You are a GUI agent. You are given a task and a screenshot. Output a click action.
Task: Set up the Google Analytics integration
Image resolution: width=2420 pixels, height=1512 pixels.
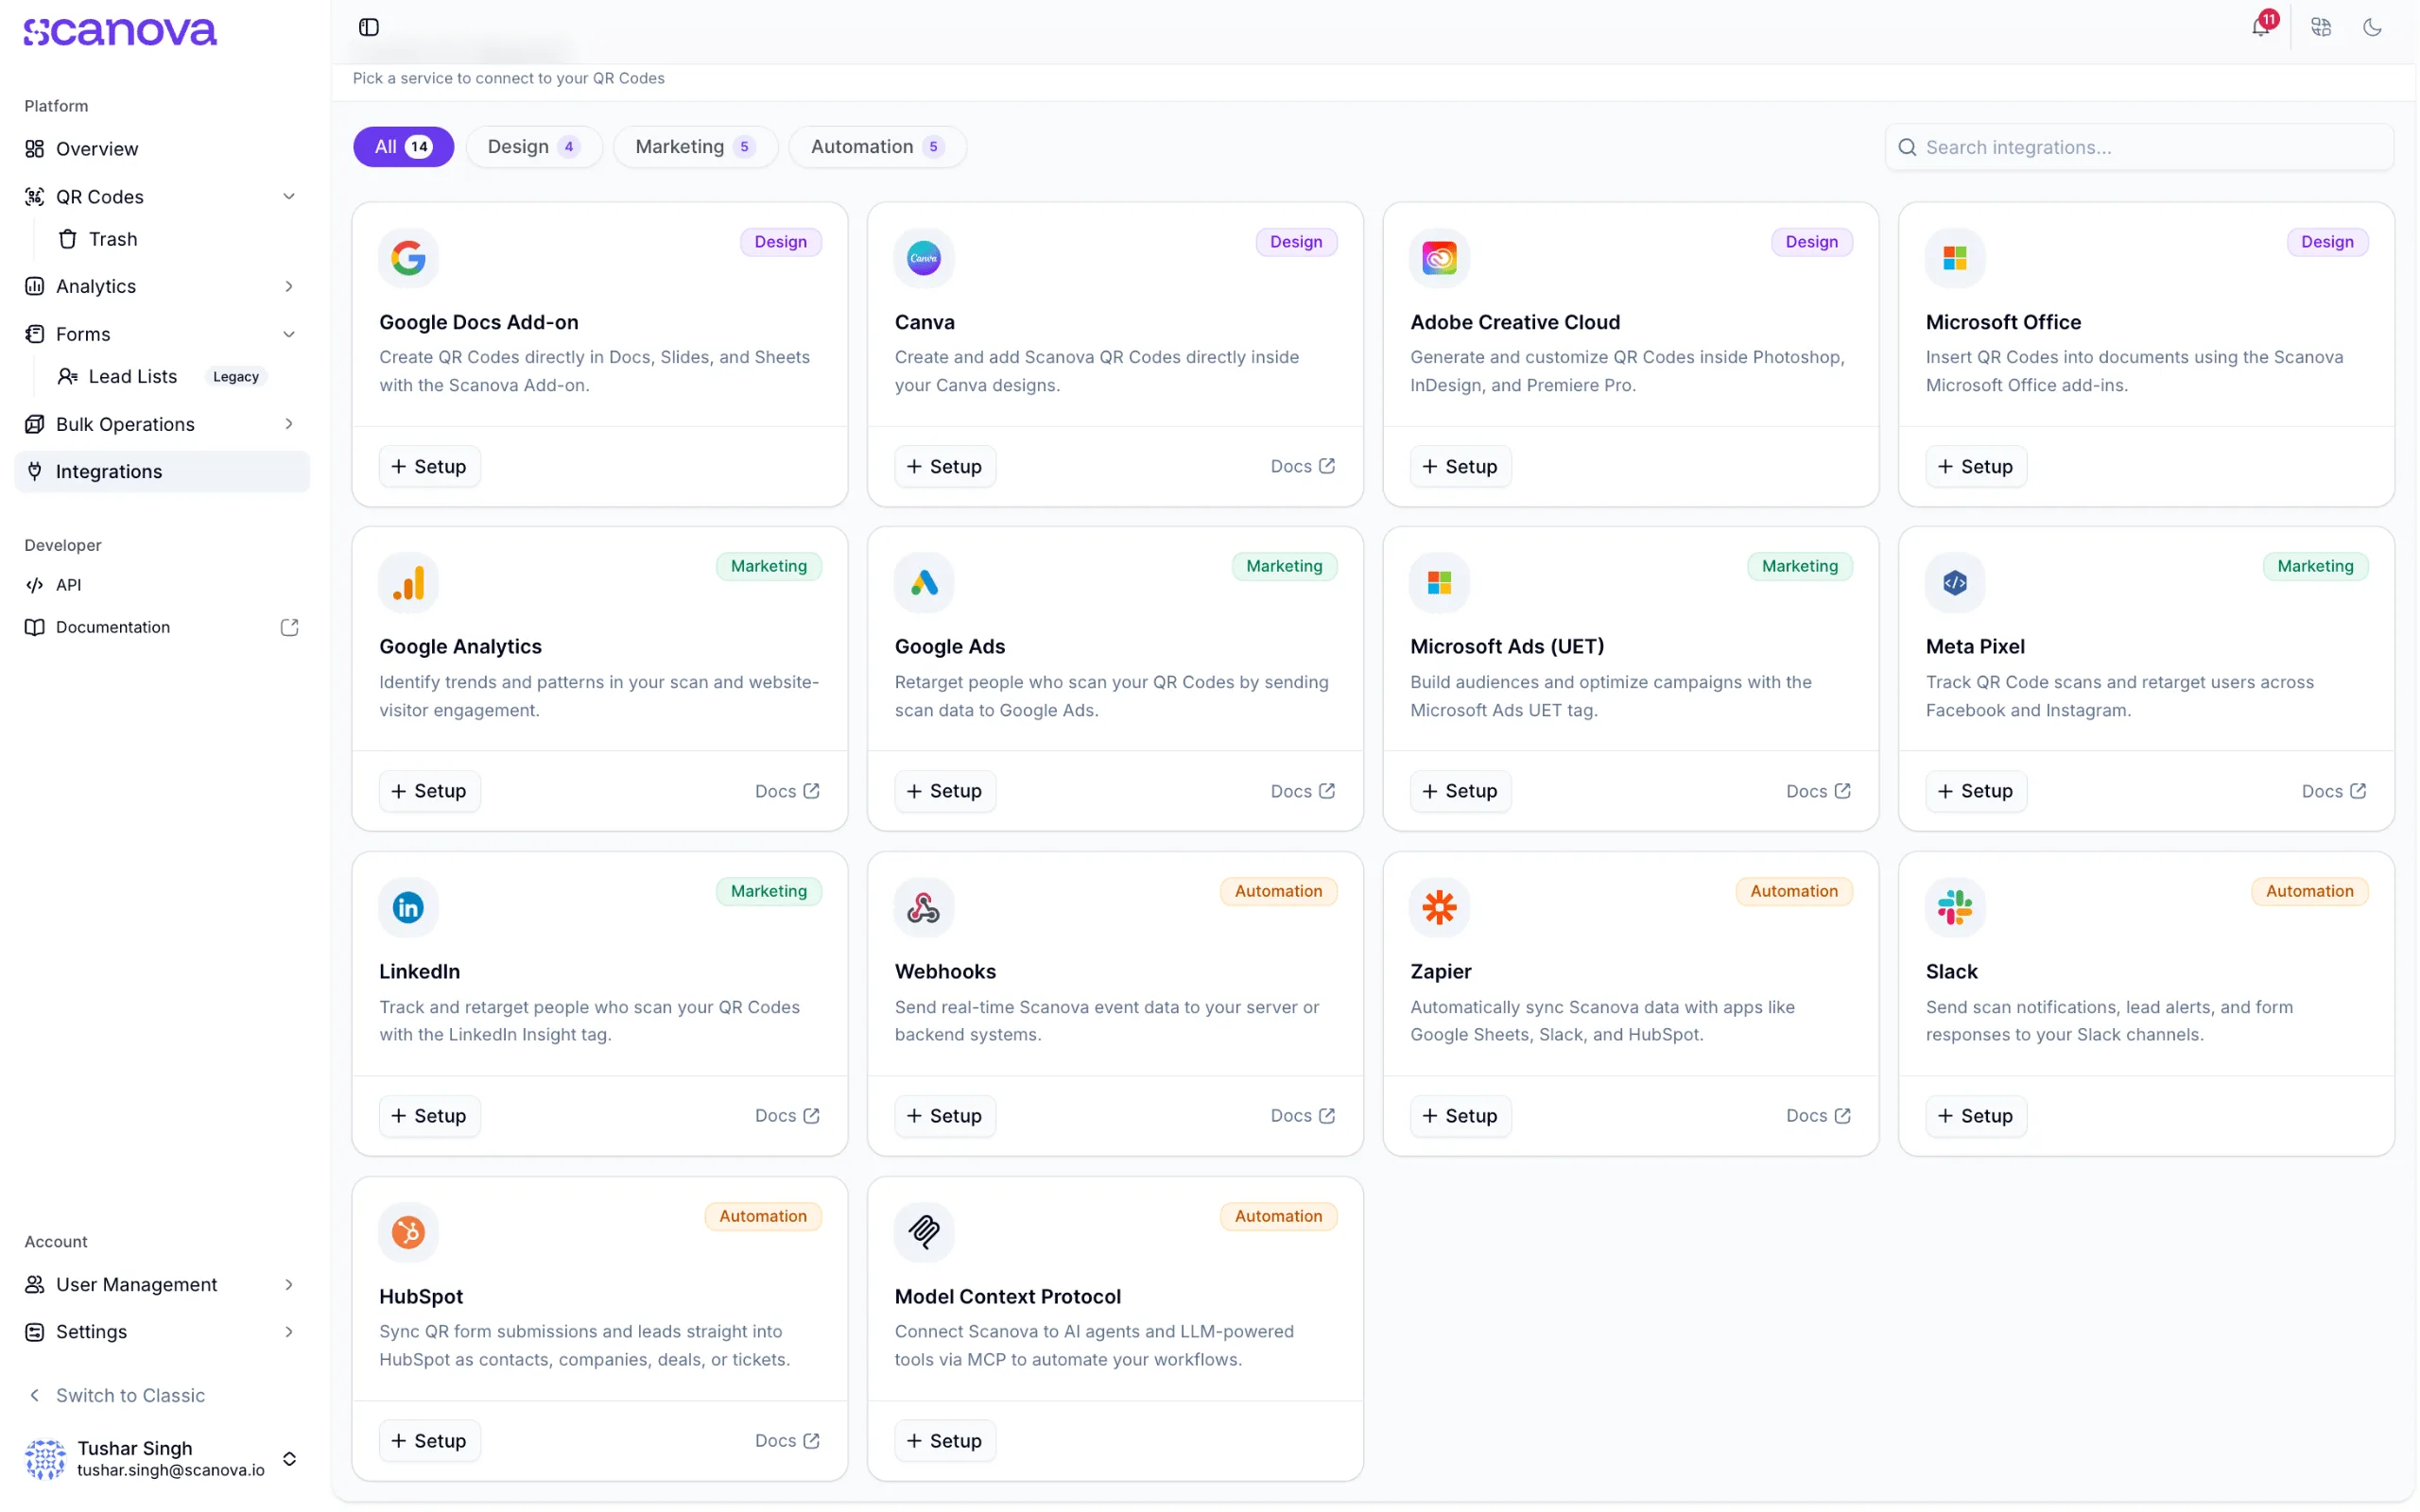point(429,791)
